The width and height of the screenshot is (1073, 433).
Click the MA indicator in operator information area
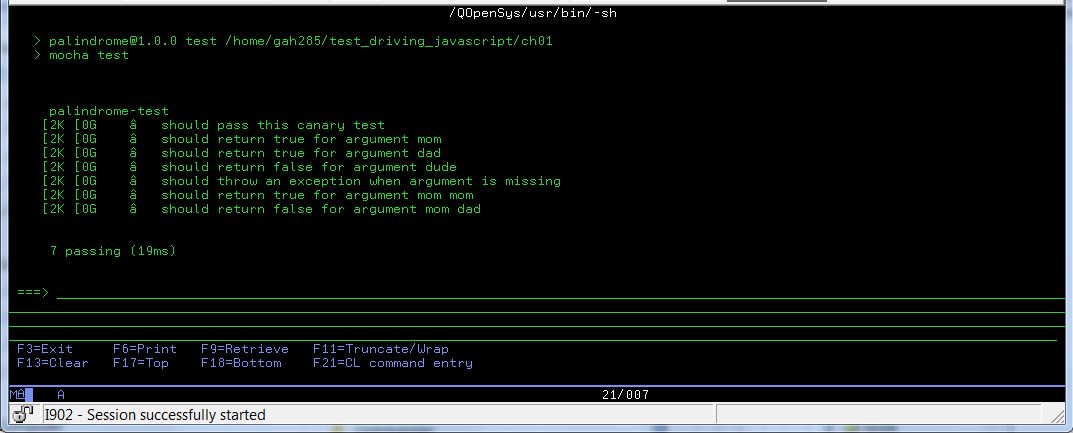(21, 395)
